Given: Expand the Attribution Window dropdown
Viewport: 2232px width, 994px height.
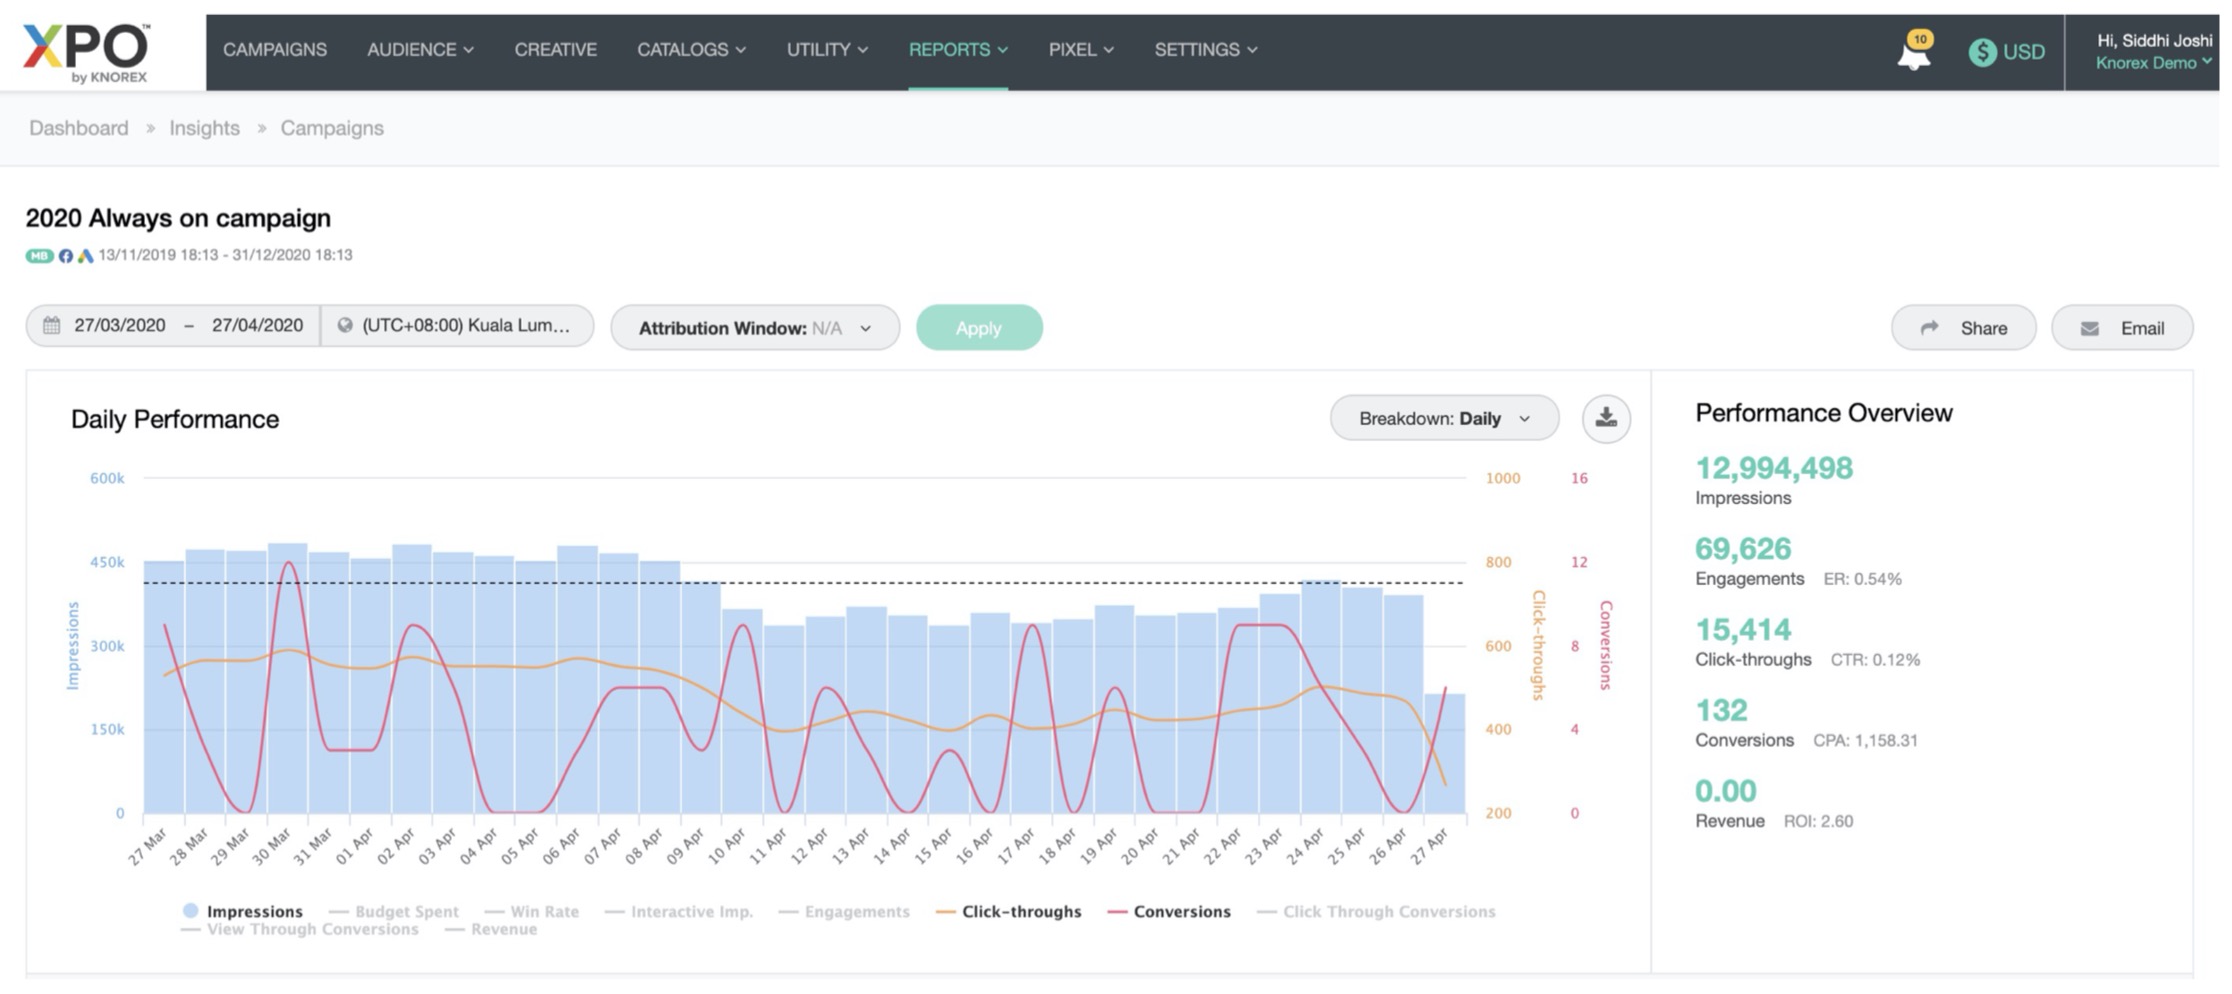Looking at the screenshot, I should pos(755,328).
